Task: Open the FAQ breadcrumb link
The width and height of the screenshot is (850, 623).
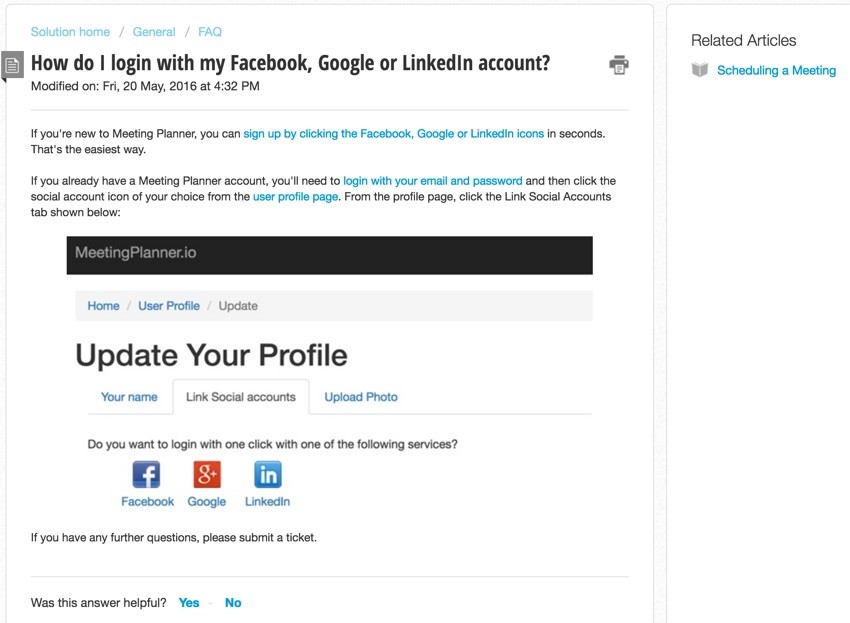Action: [210, 32]
